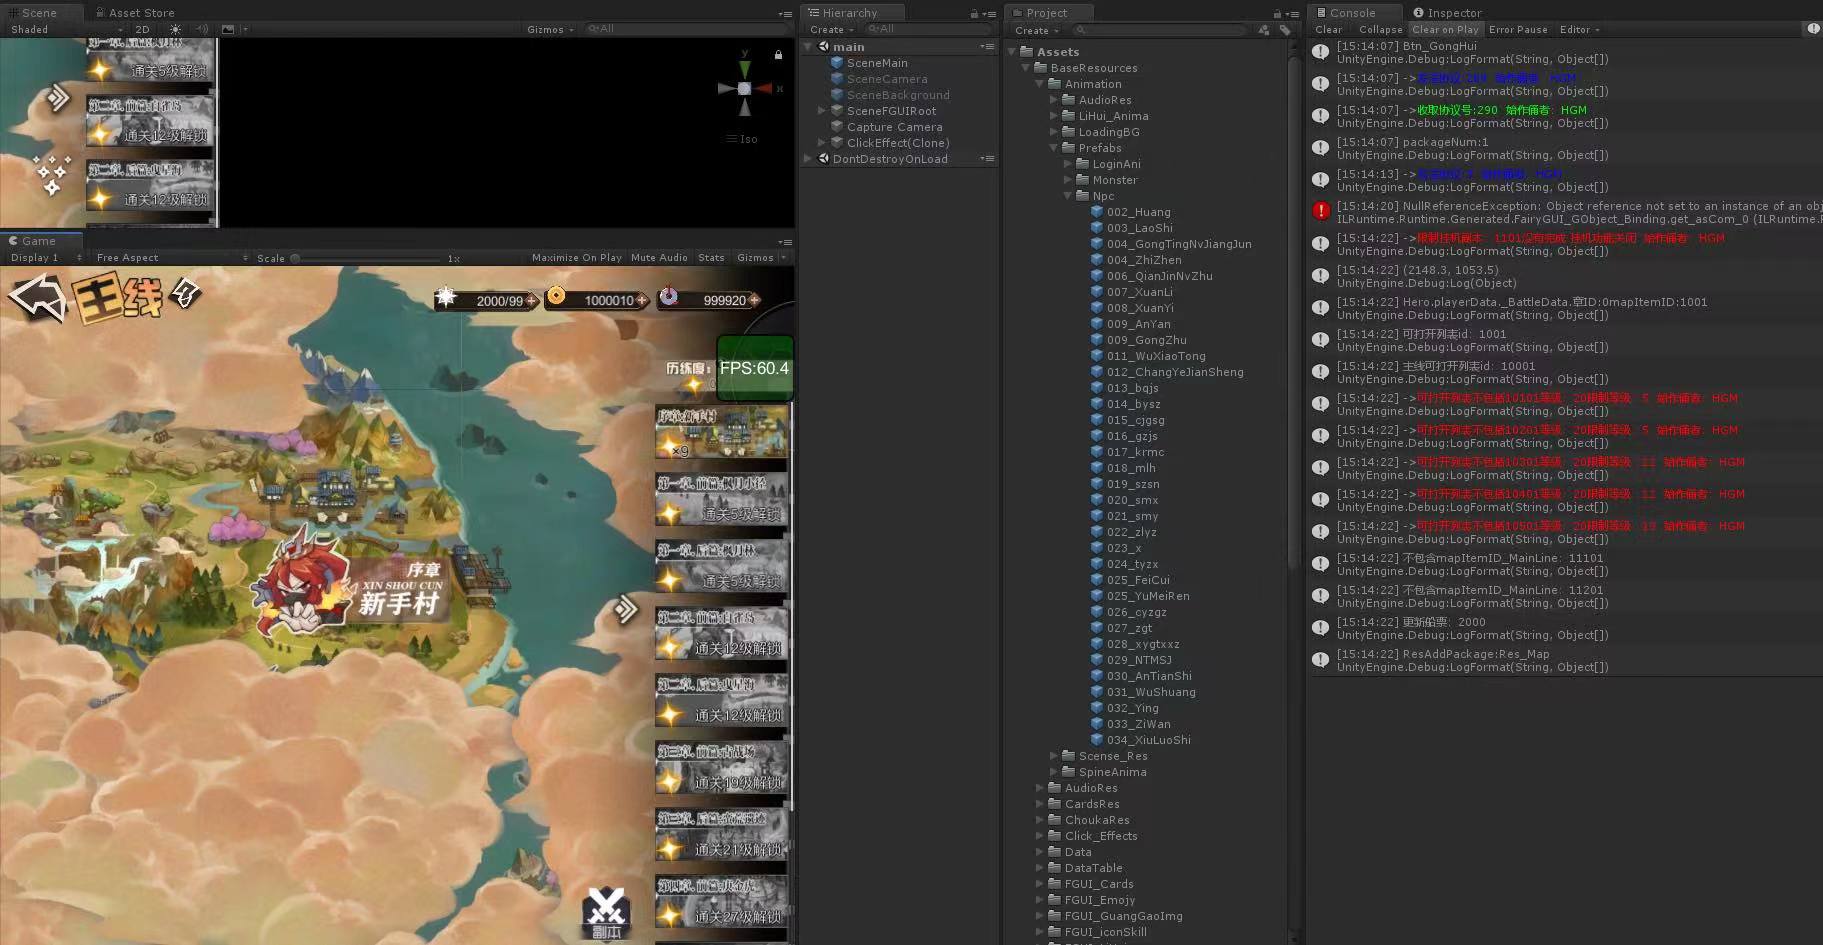1823x945 pixels.
Task: Open the Scene tab context menu icon
Action: pos(785,14)
